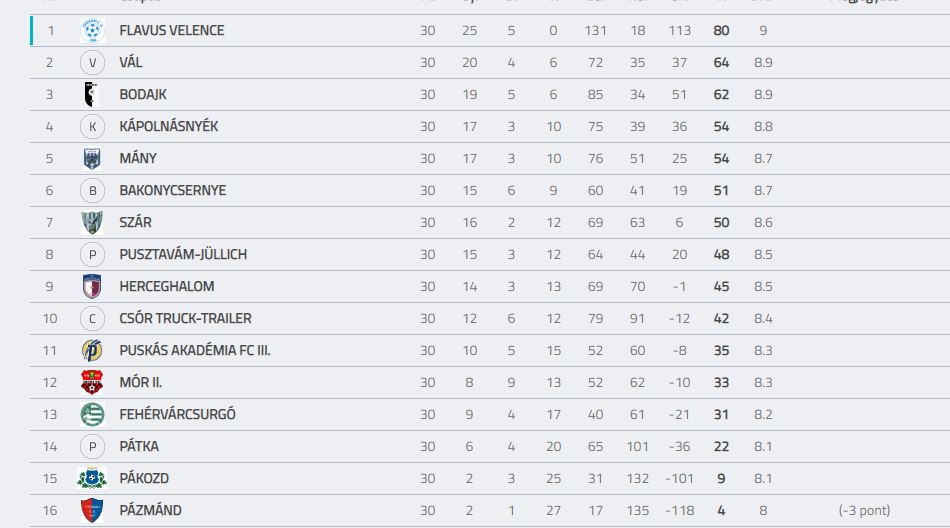The height and width of the screenshot is (528, 950).
Task: Click the (-3 pont) note for Pázmánd
Action: tap(865, 510)
